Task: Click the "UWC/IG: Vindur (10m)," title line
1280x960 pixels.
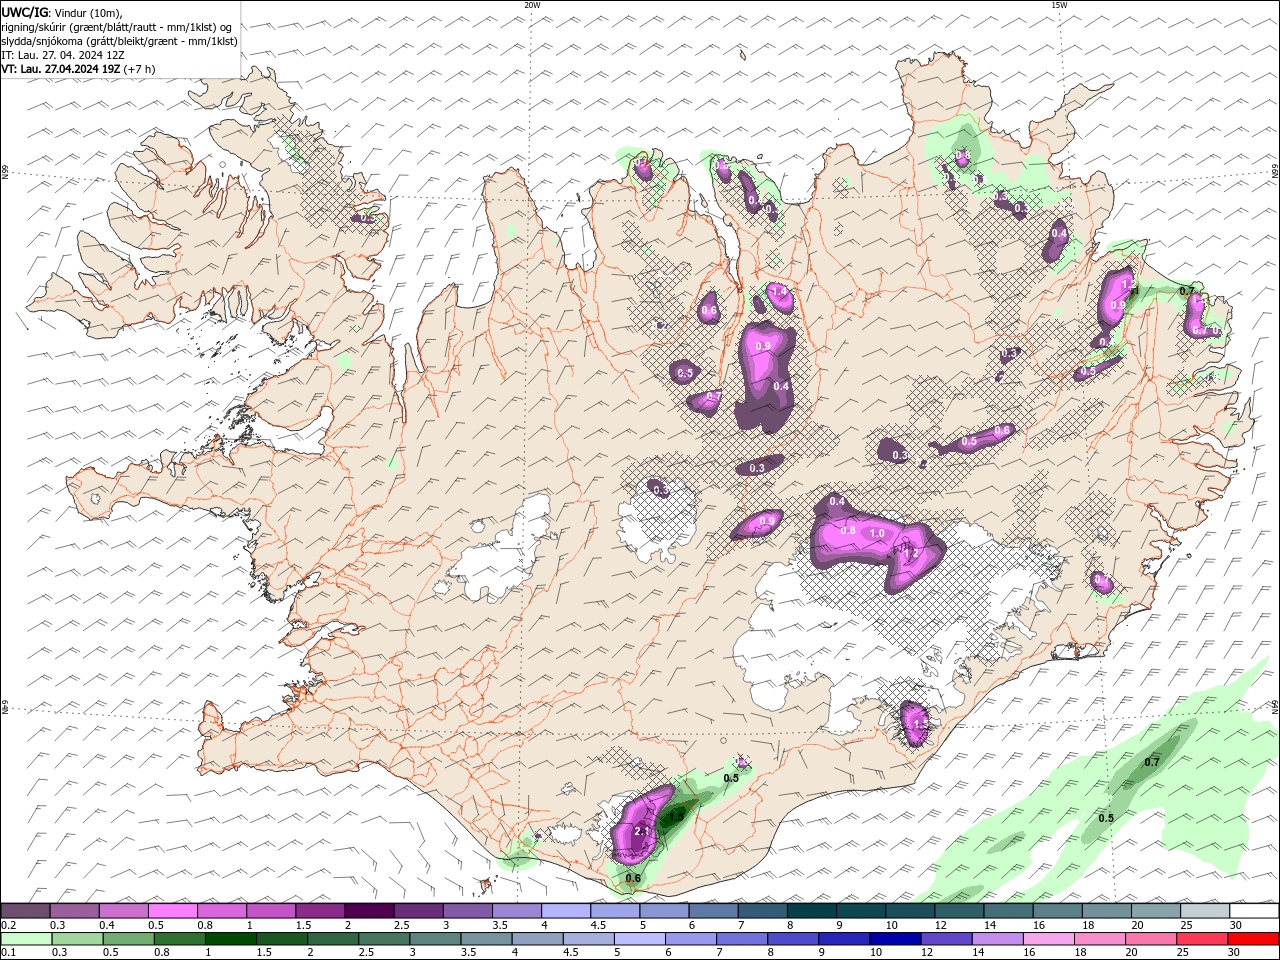Action: [x=63, y=12]
